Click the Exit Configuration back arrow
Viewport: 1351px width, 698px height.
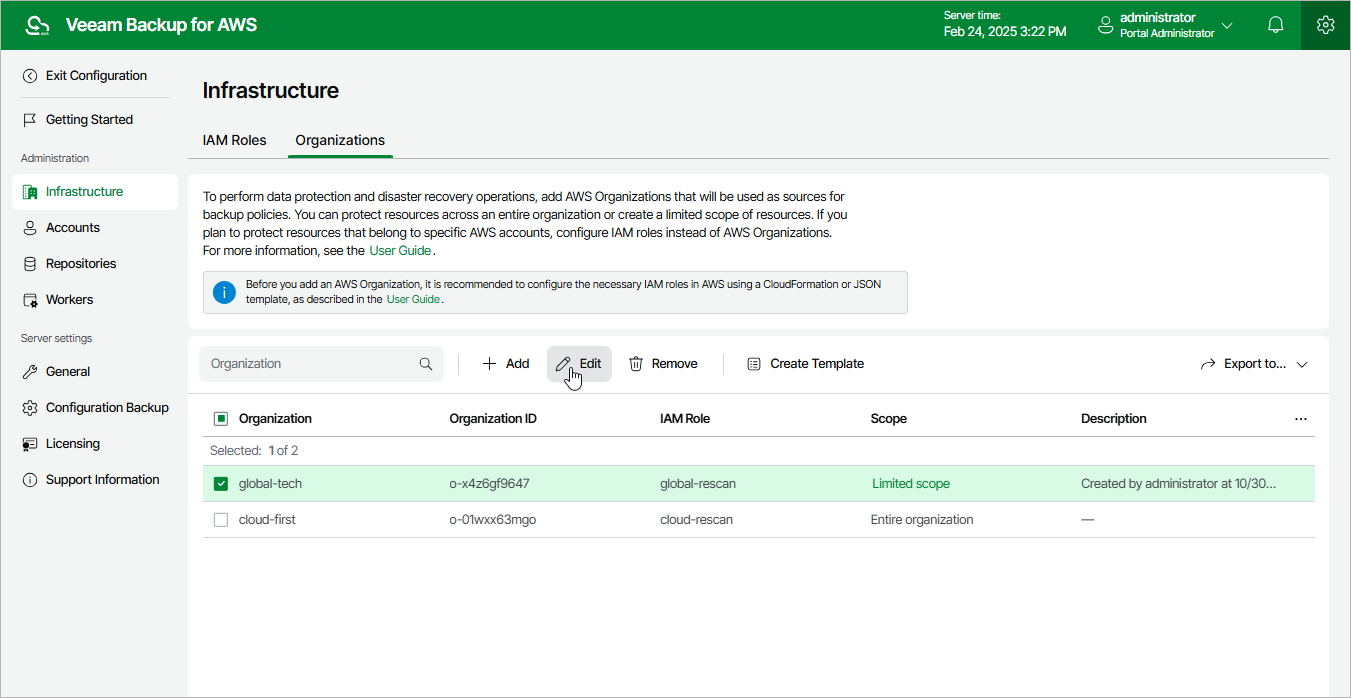coord(30,76)
